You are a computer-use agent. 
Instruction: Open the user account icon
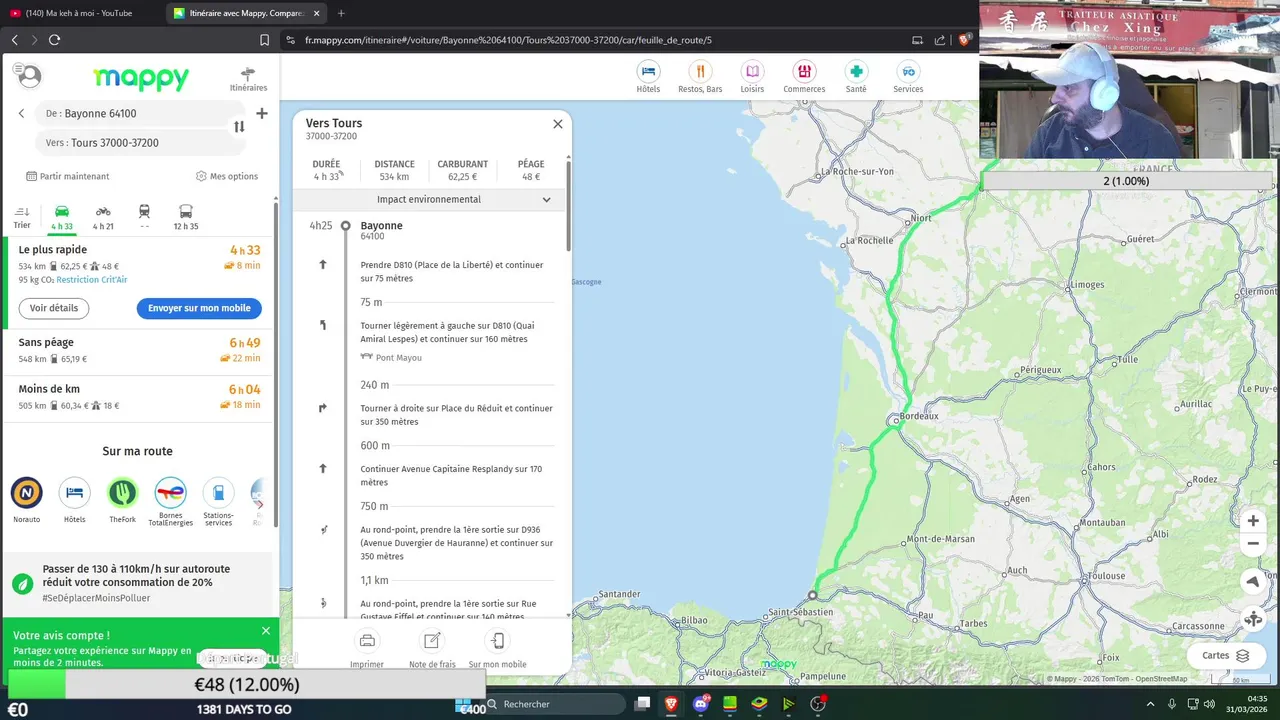click(x=29, y=76)
